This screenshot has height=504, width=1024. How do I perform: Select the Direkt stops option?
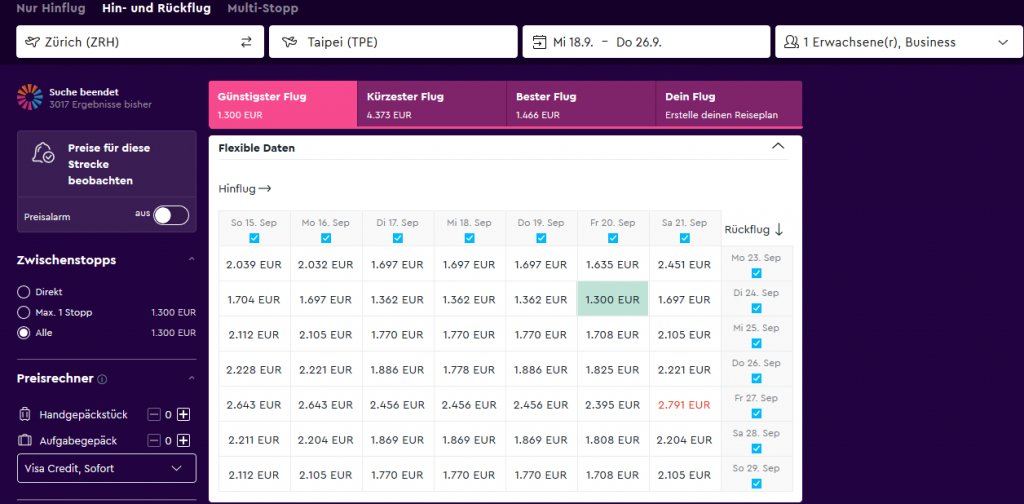pos(24,292)
